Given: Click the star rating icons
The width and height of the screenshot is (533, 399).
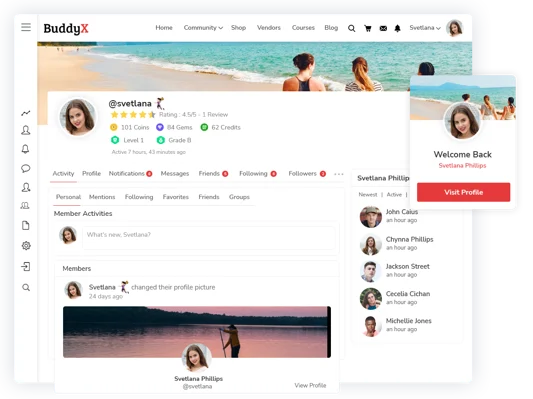Looking at the screenshot, I should (x=133, y=115).
